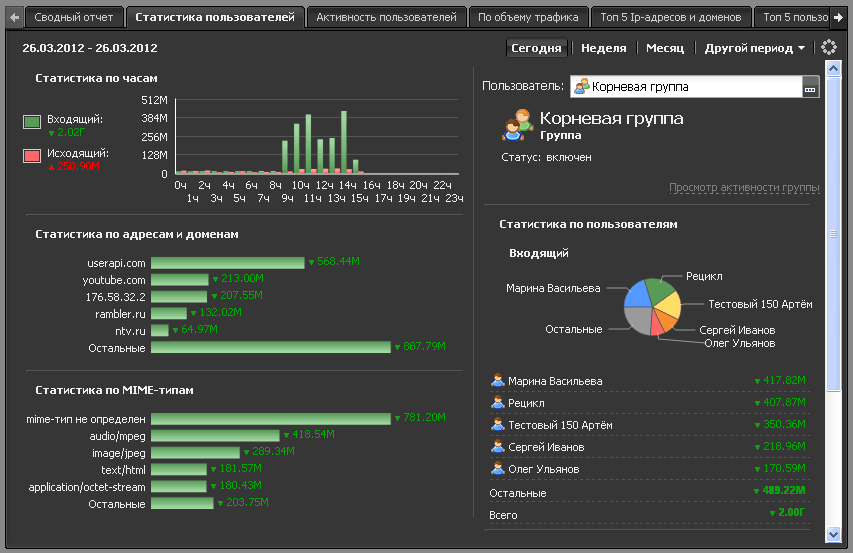This screenshot has width=853, height=553.
Task: Click the ellipsis browse button in user field
Action: 810,88
